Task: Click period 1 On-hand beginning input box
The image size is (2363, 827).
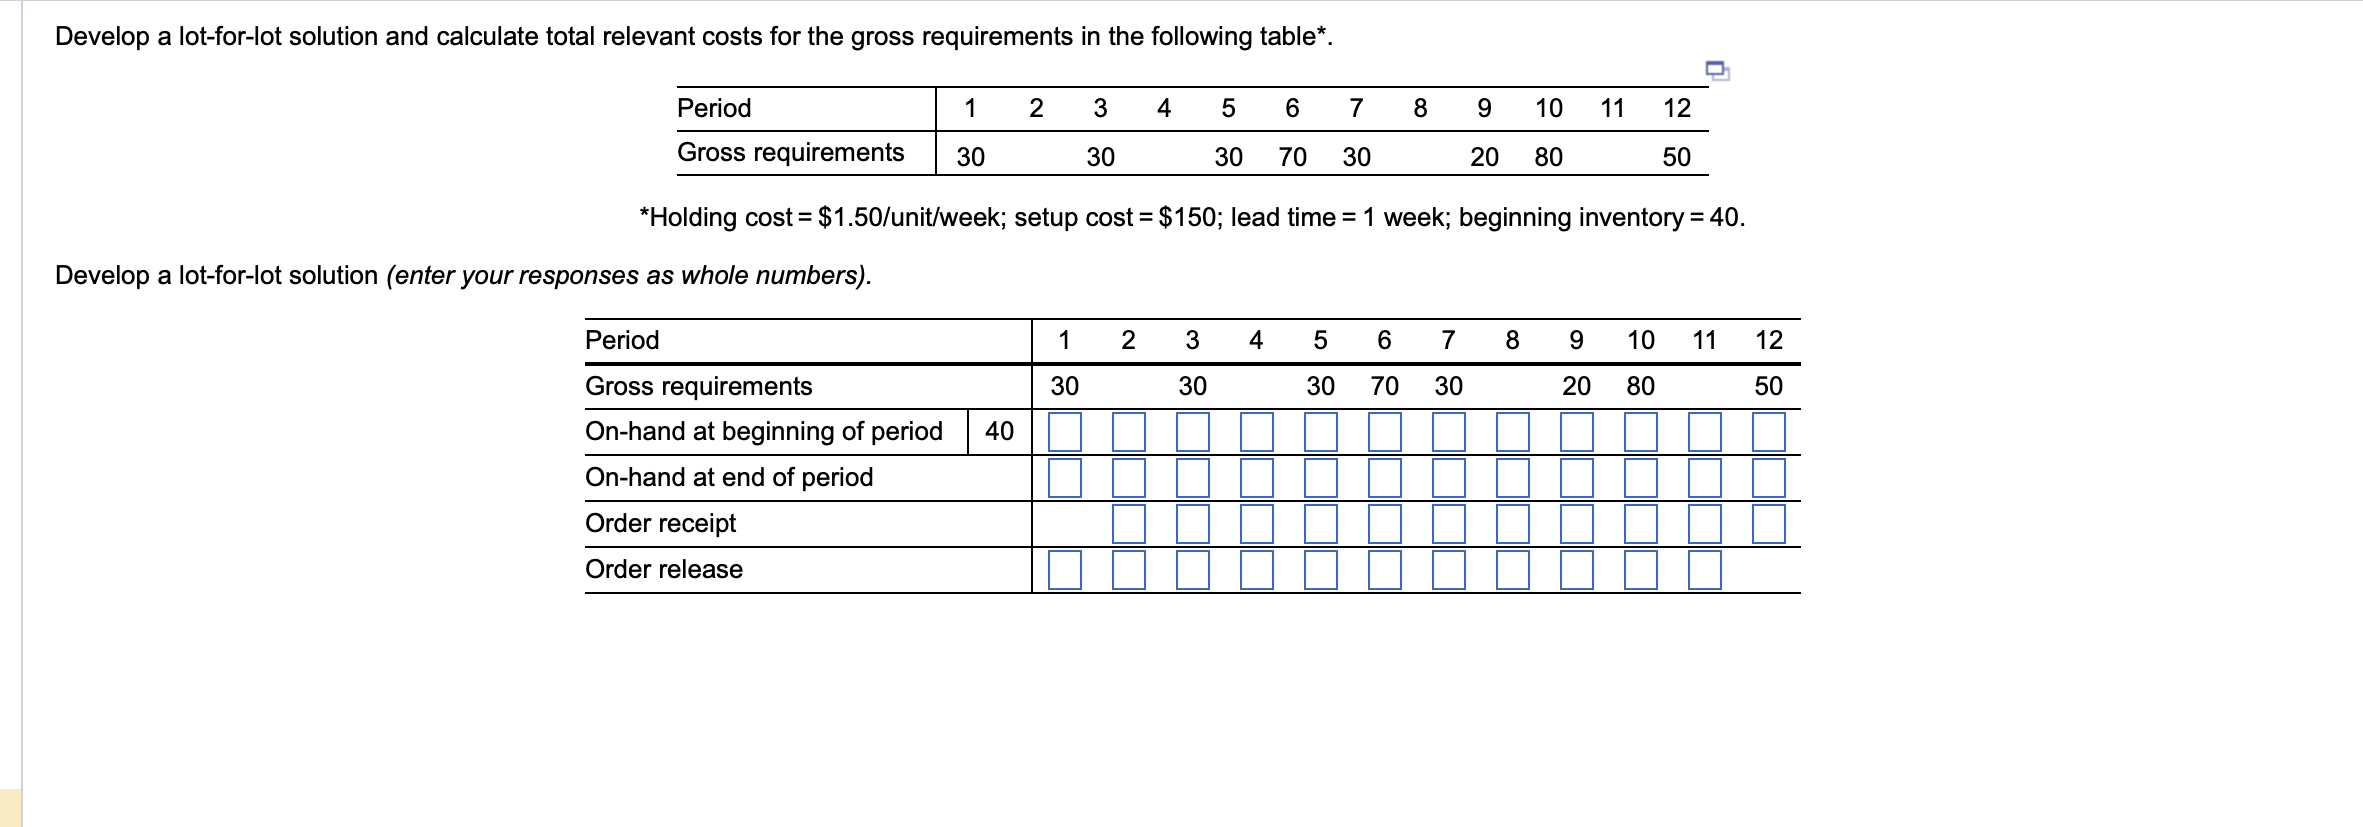Action: click(x=1065, y=432)
